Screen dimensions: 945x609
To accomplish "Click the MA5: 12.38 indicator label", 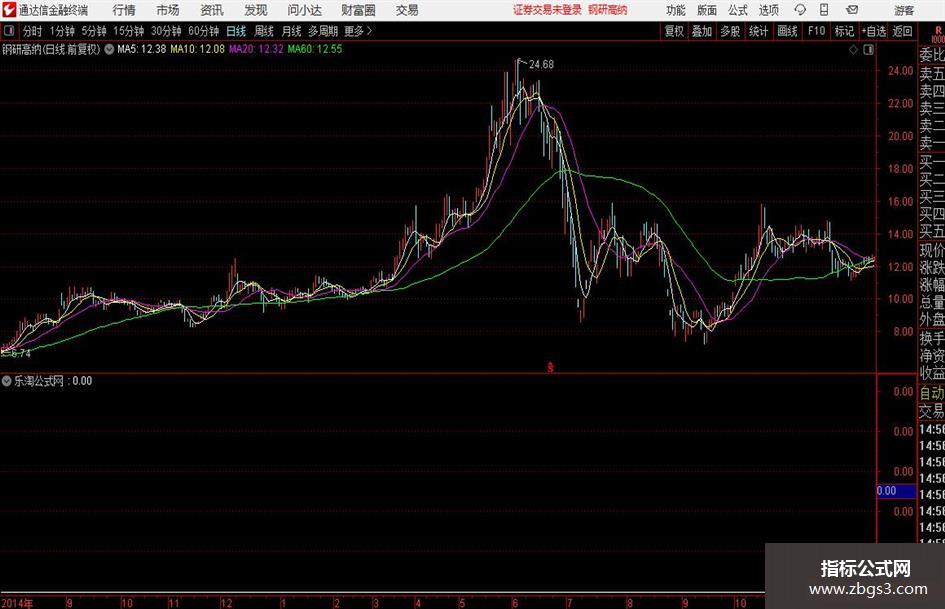I will click(x=141, y=49).
